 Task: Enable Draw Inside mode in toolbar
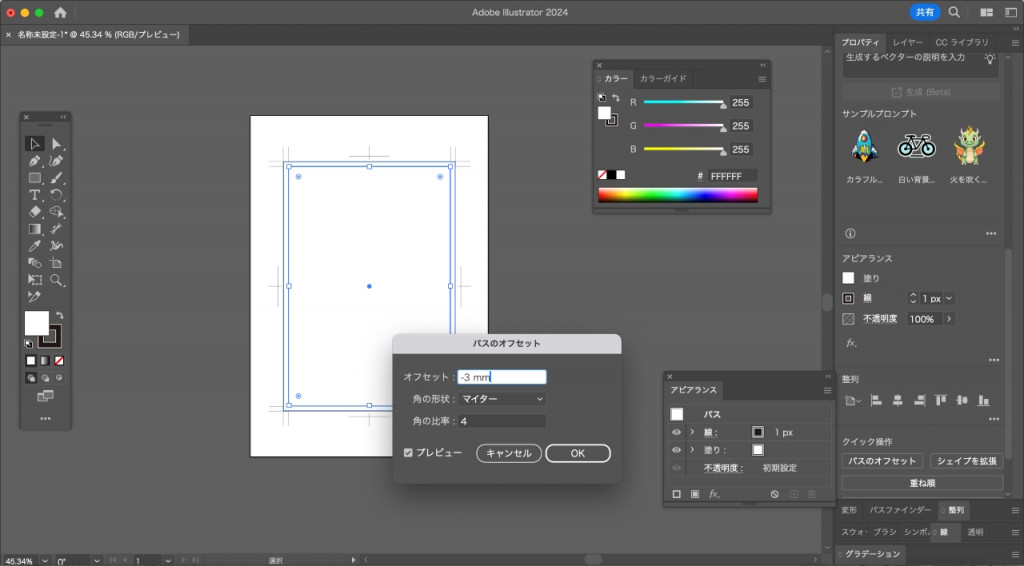click(x=59, y=378)
